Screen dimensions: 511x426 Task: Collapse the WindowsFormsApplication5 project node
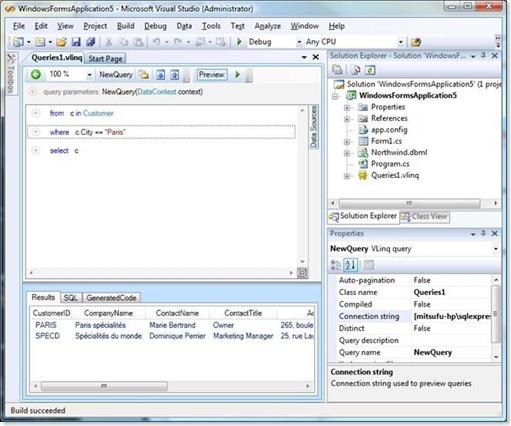(x=336, y=96)
